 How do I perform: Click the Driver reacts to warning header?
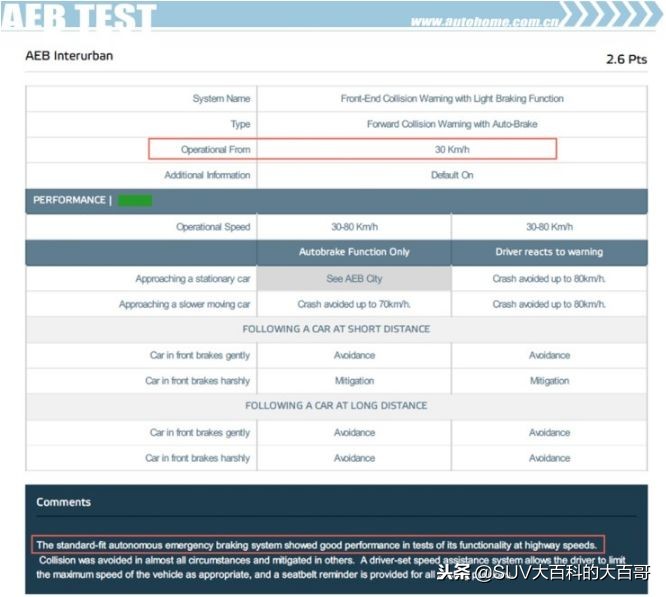(x=549, y=252)
